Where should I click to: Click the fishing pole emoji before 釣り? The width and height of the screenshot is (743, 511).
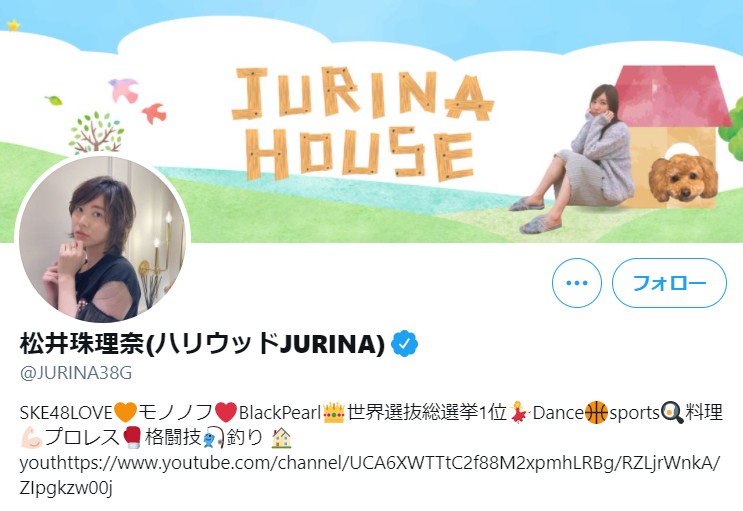coord(213,438)
